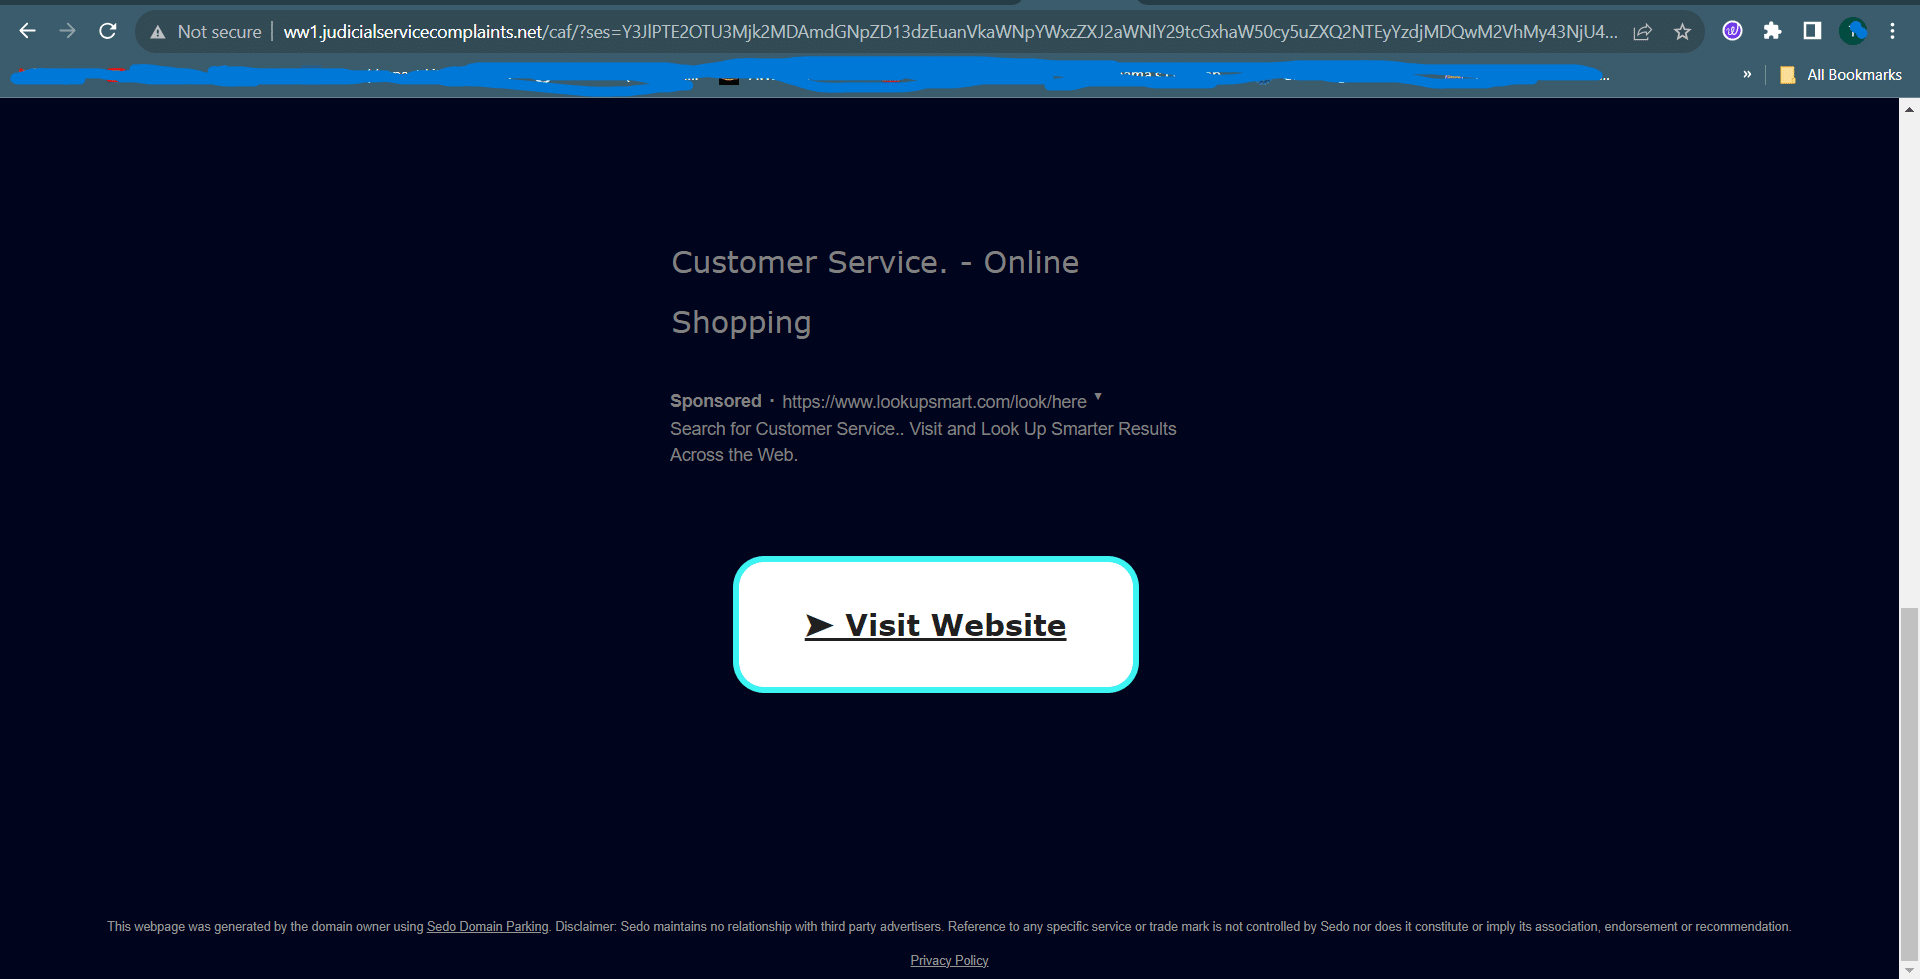Screen dimensions: 1920x979
Task: Open the Sedo Domain Parking link
Action: [x=487, y=927]
